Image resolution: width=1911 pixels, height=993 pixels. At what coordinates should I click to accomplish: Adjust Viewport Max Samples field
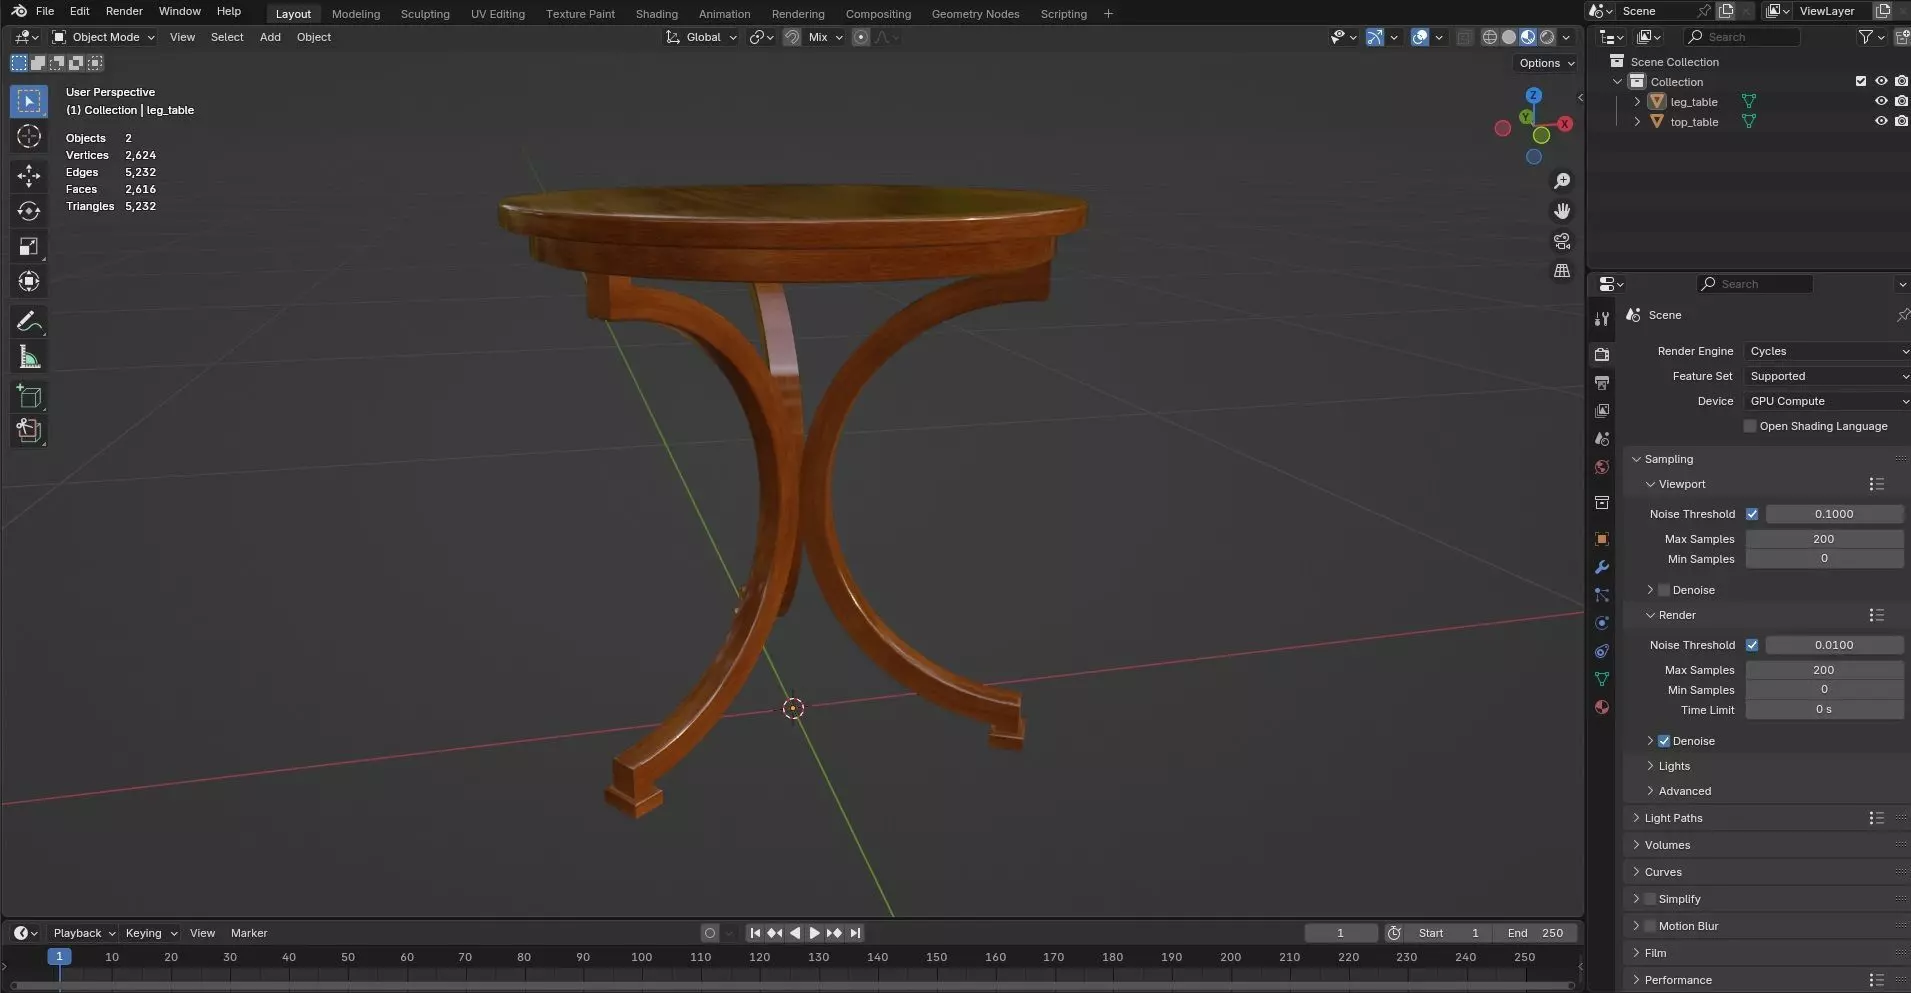(x=1824, y=539)
